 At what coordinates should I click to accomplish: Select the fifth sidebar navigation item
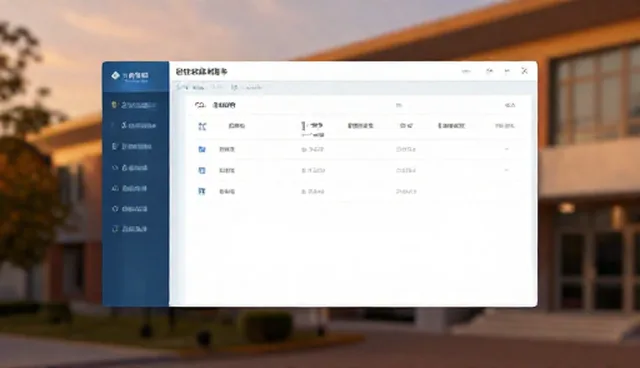click(x=129, y=188)
